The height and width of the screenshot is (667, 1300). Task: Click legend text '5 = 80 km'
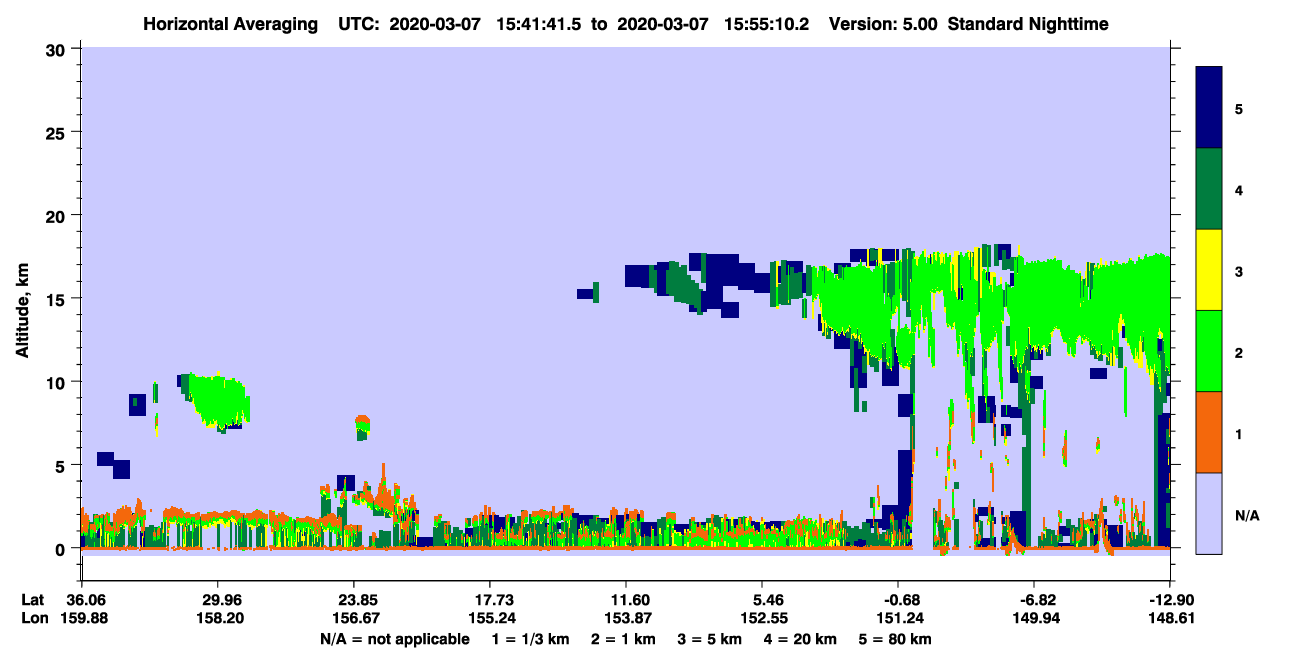tap(897, 639)
